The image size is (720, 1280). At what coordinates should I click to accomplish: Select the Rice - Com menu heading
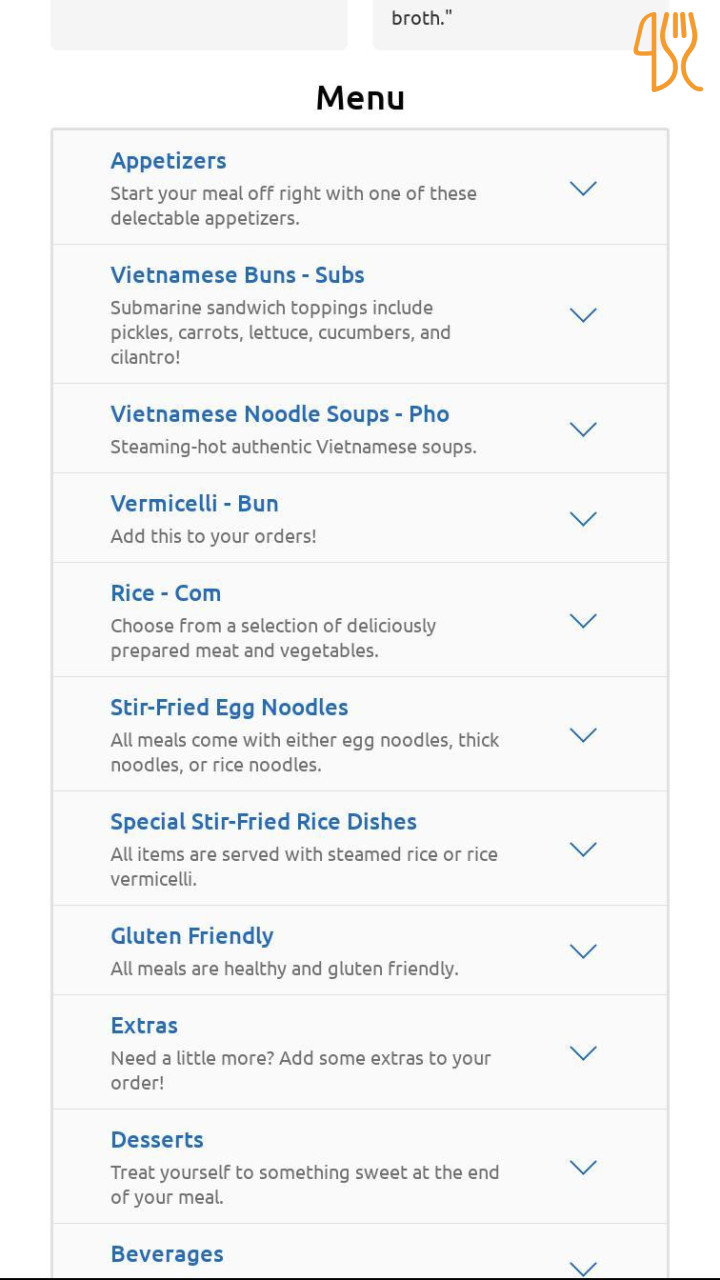click(x=165, y=593)
